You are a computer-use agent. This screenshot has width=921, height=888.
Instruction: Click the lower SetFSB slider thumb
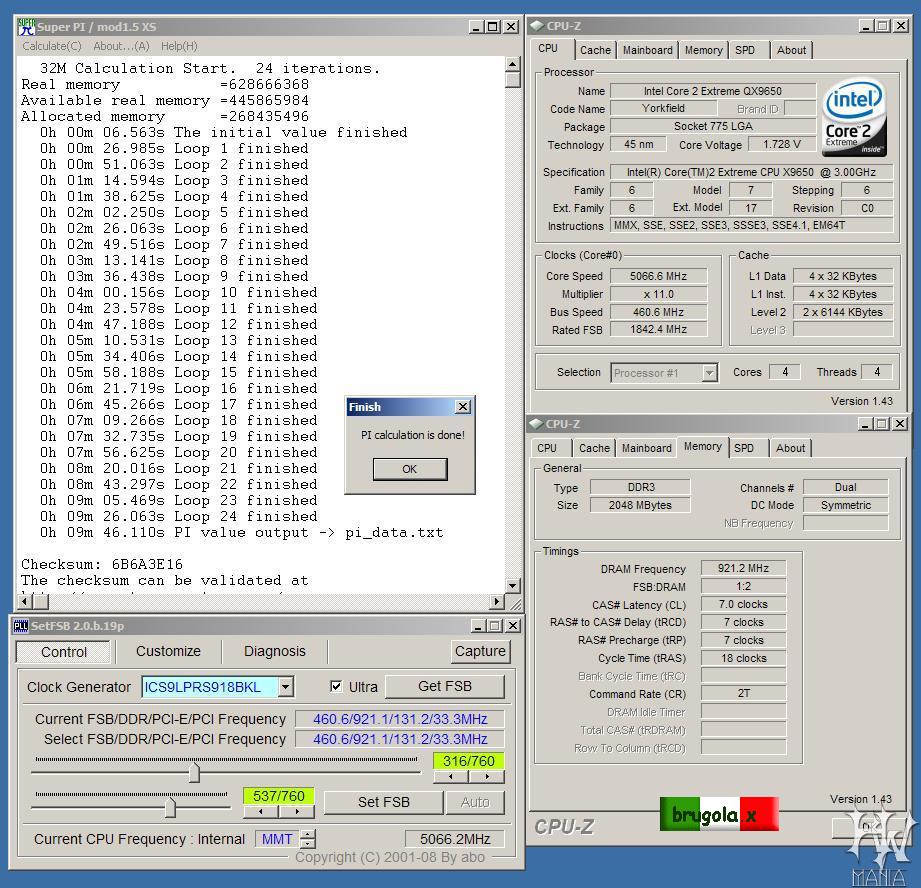pyautogui.click(x=170, y=806)
